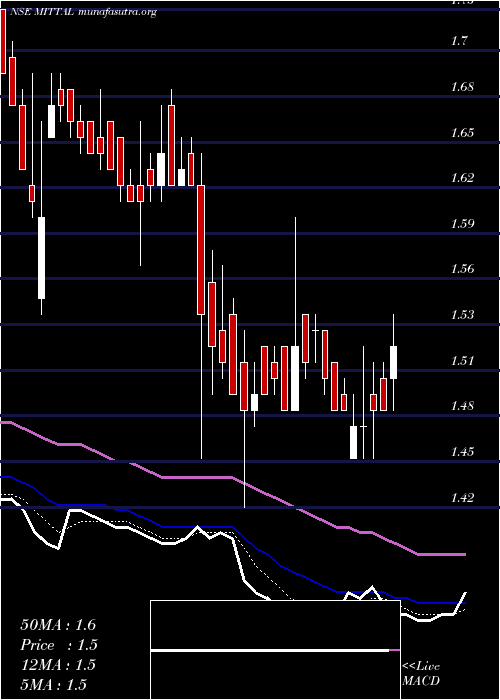The width and height of the screenshot is (500, 700).
Task: Click the 5MA : 1.5 legend text
Action: (54, 685)
